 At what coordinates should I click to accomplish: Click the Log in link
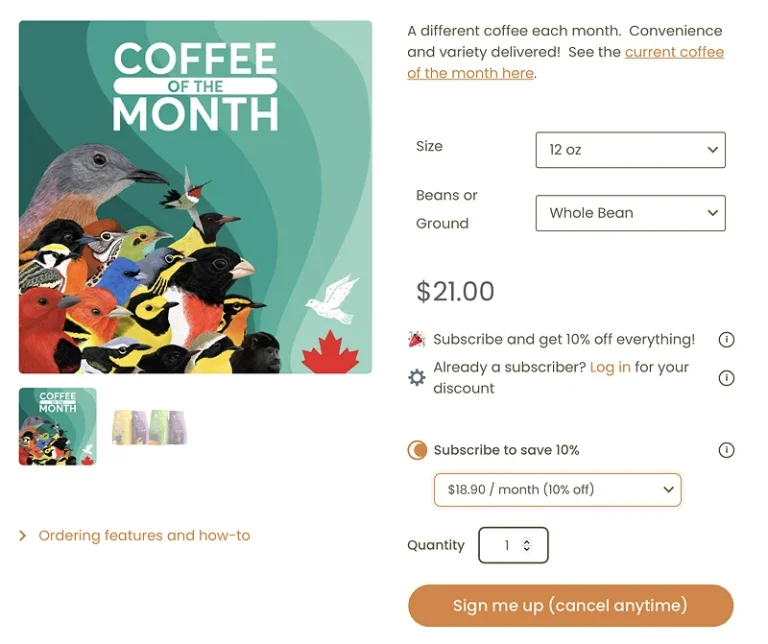coord(610,367)
